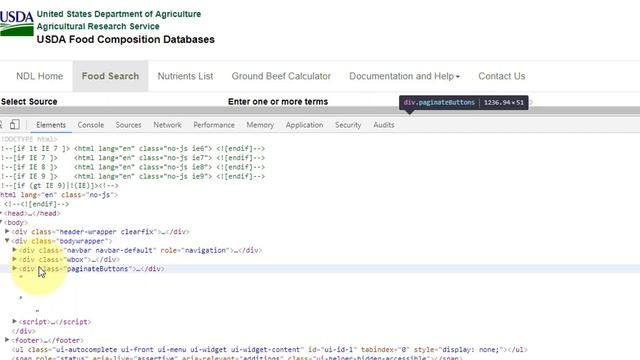Screen dimensions: 640x360
Task: Open the Sources tab
Action: pyautogui.click(x=128, y=125)
